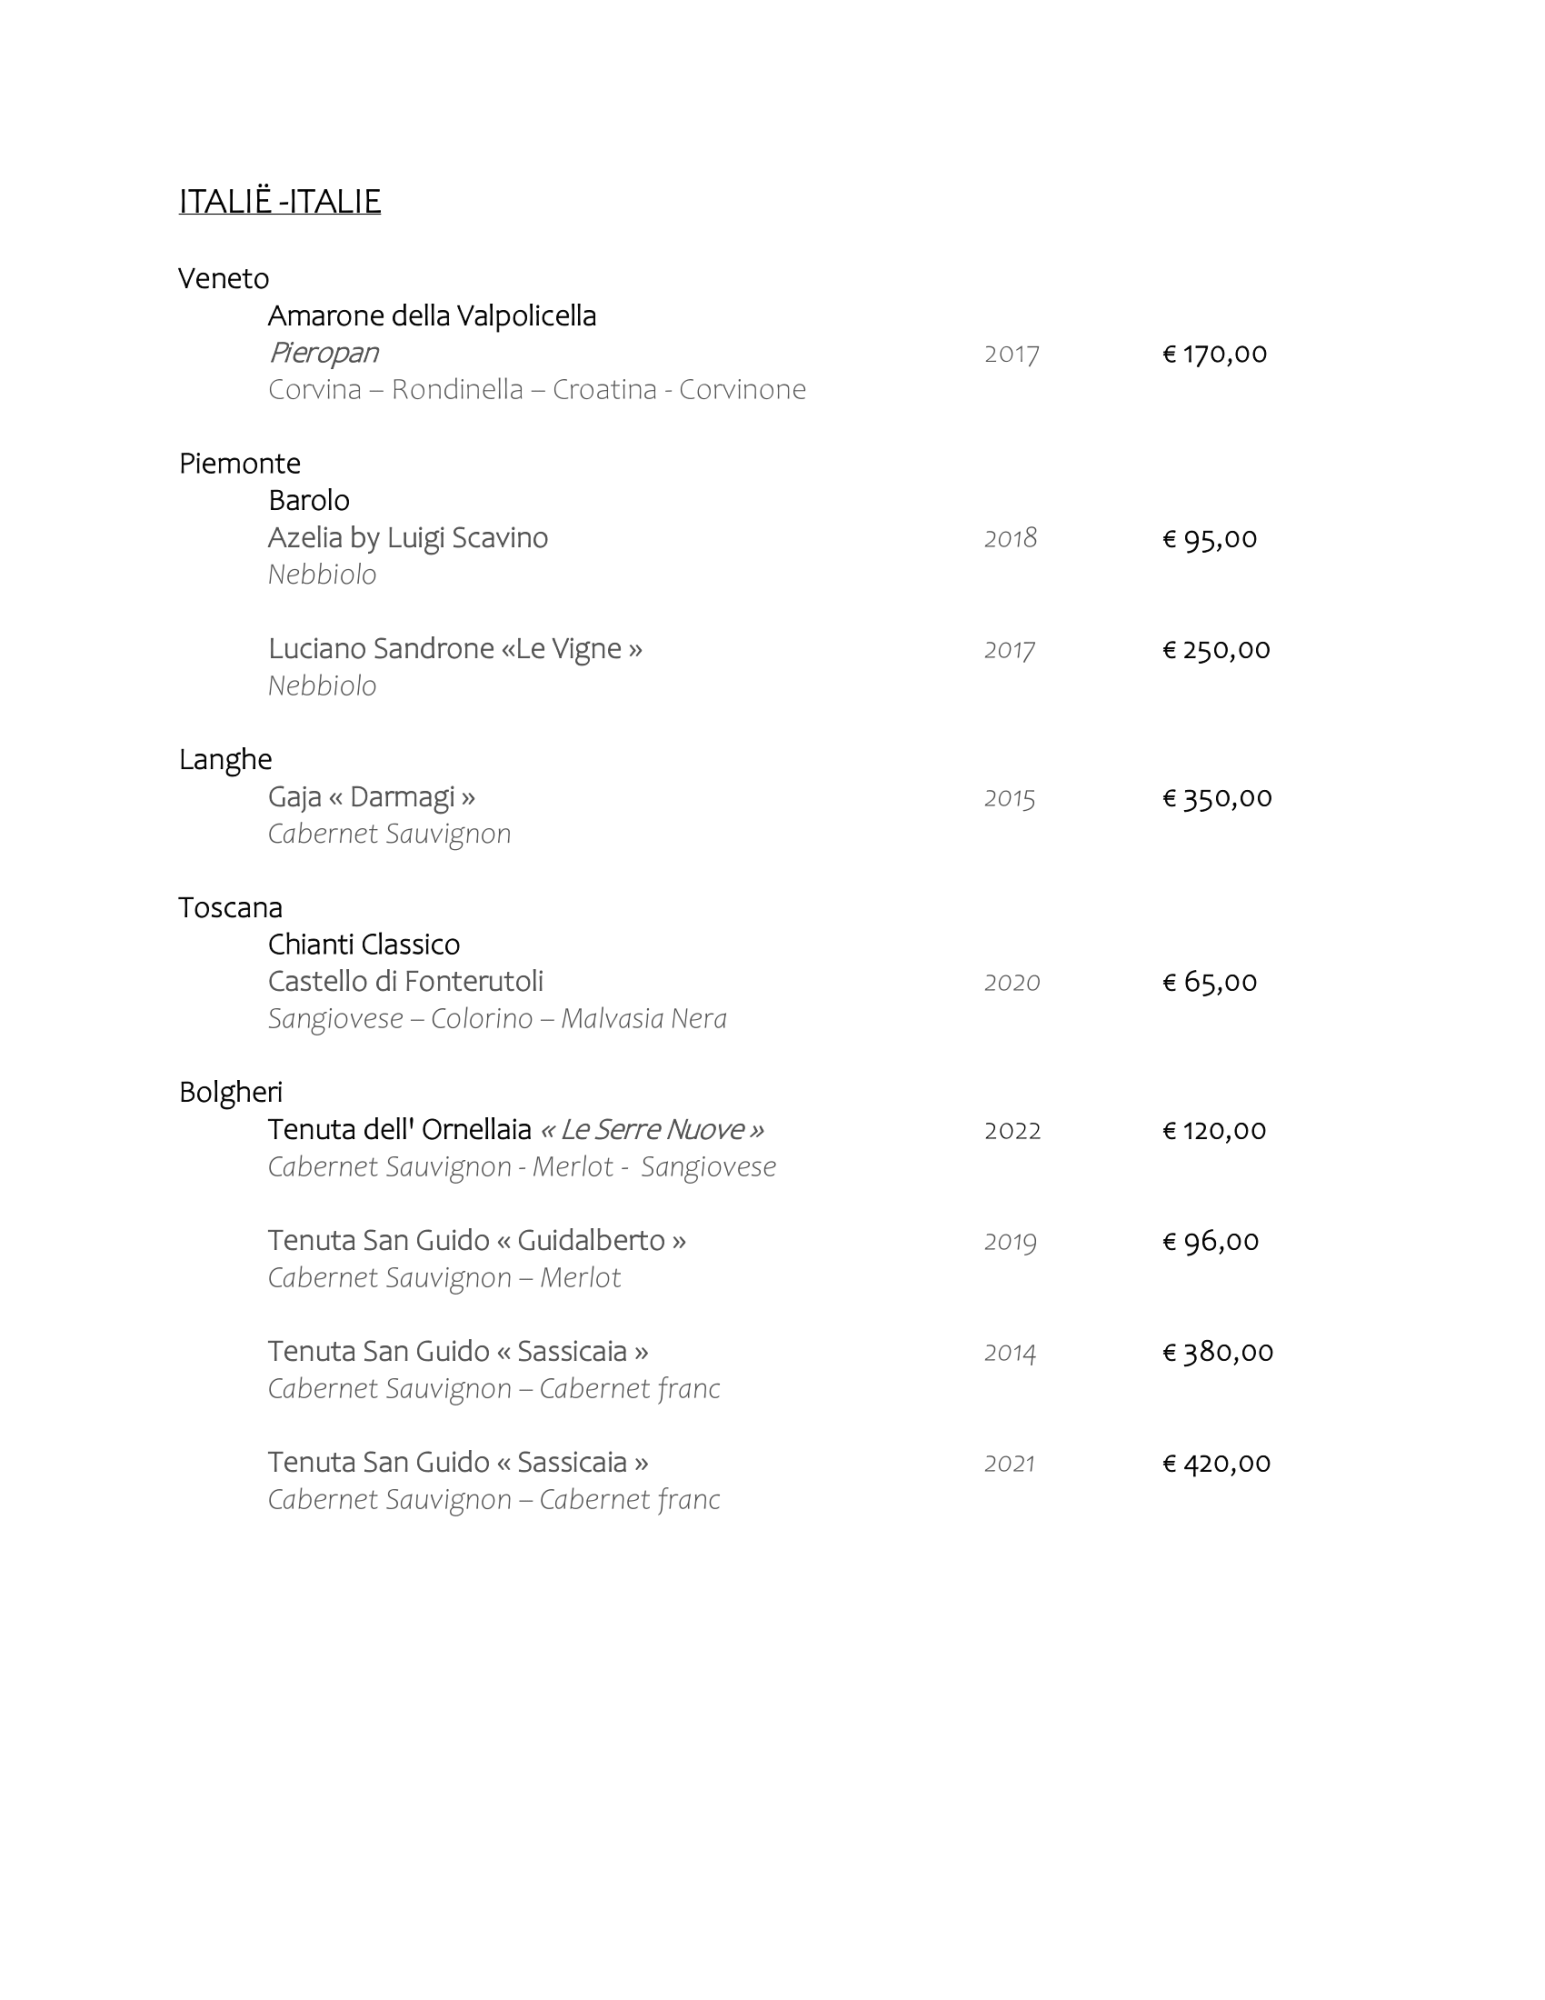The width and height of the screenshot is (1545, 2000).
Task: Select the Castello di Fonterutoli entry
Action: (x=405, y=982)
